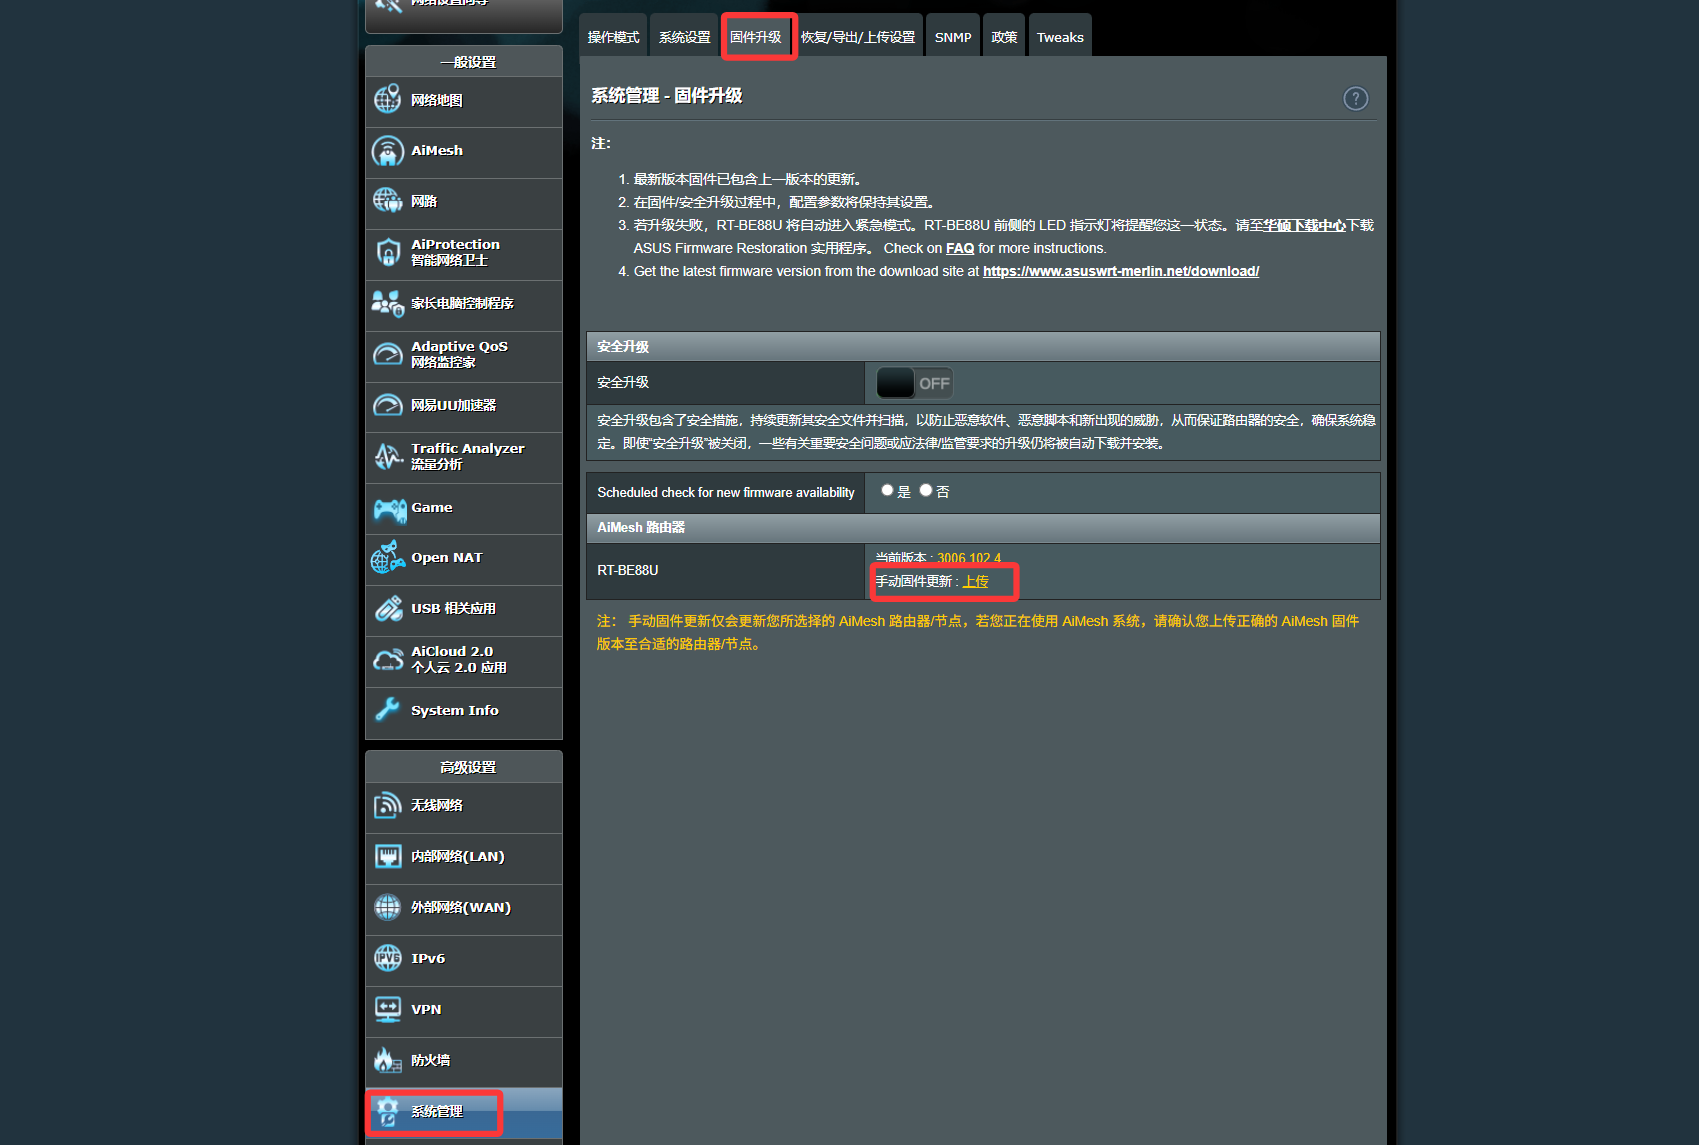
Task: Select the Adaptive QoS 网络监控家 menu label
Action: point(460,354)
